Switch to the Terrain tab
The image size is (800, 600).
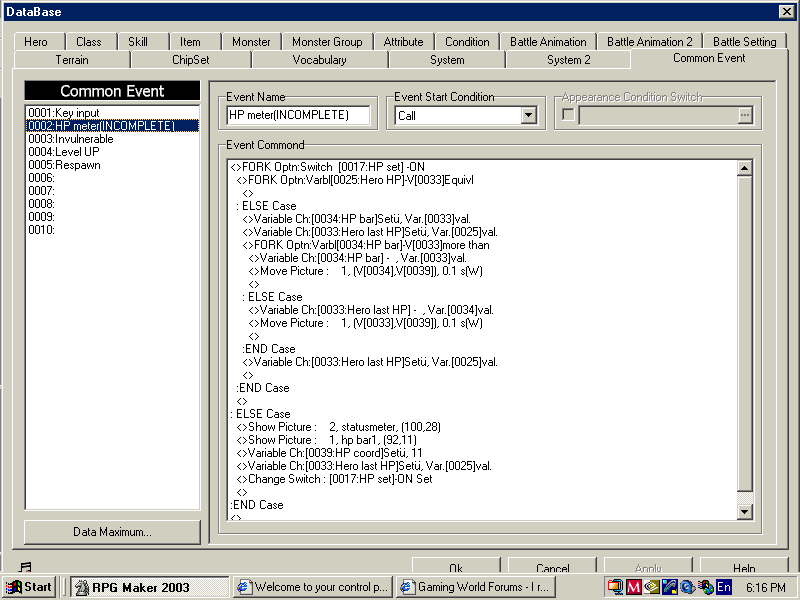click(71, 59)
